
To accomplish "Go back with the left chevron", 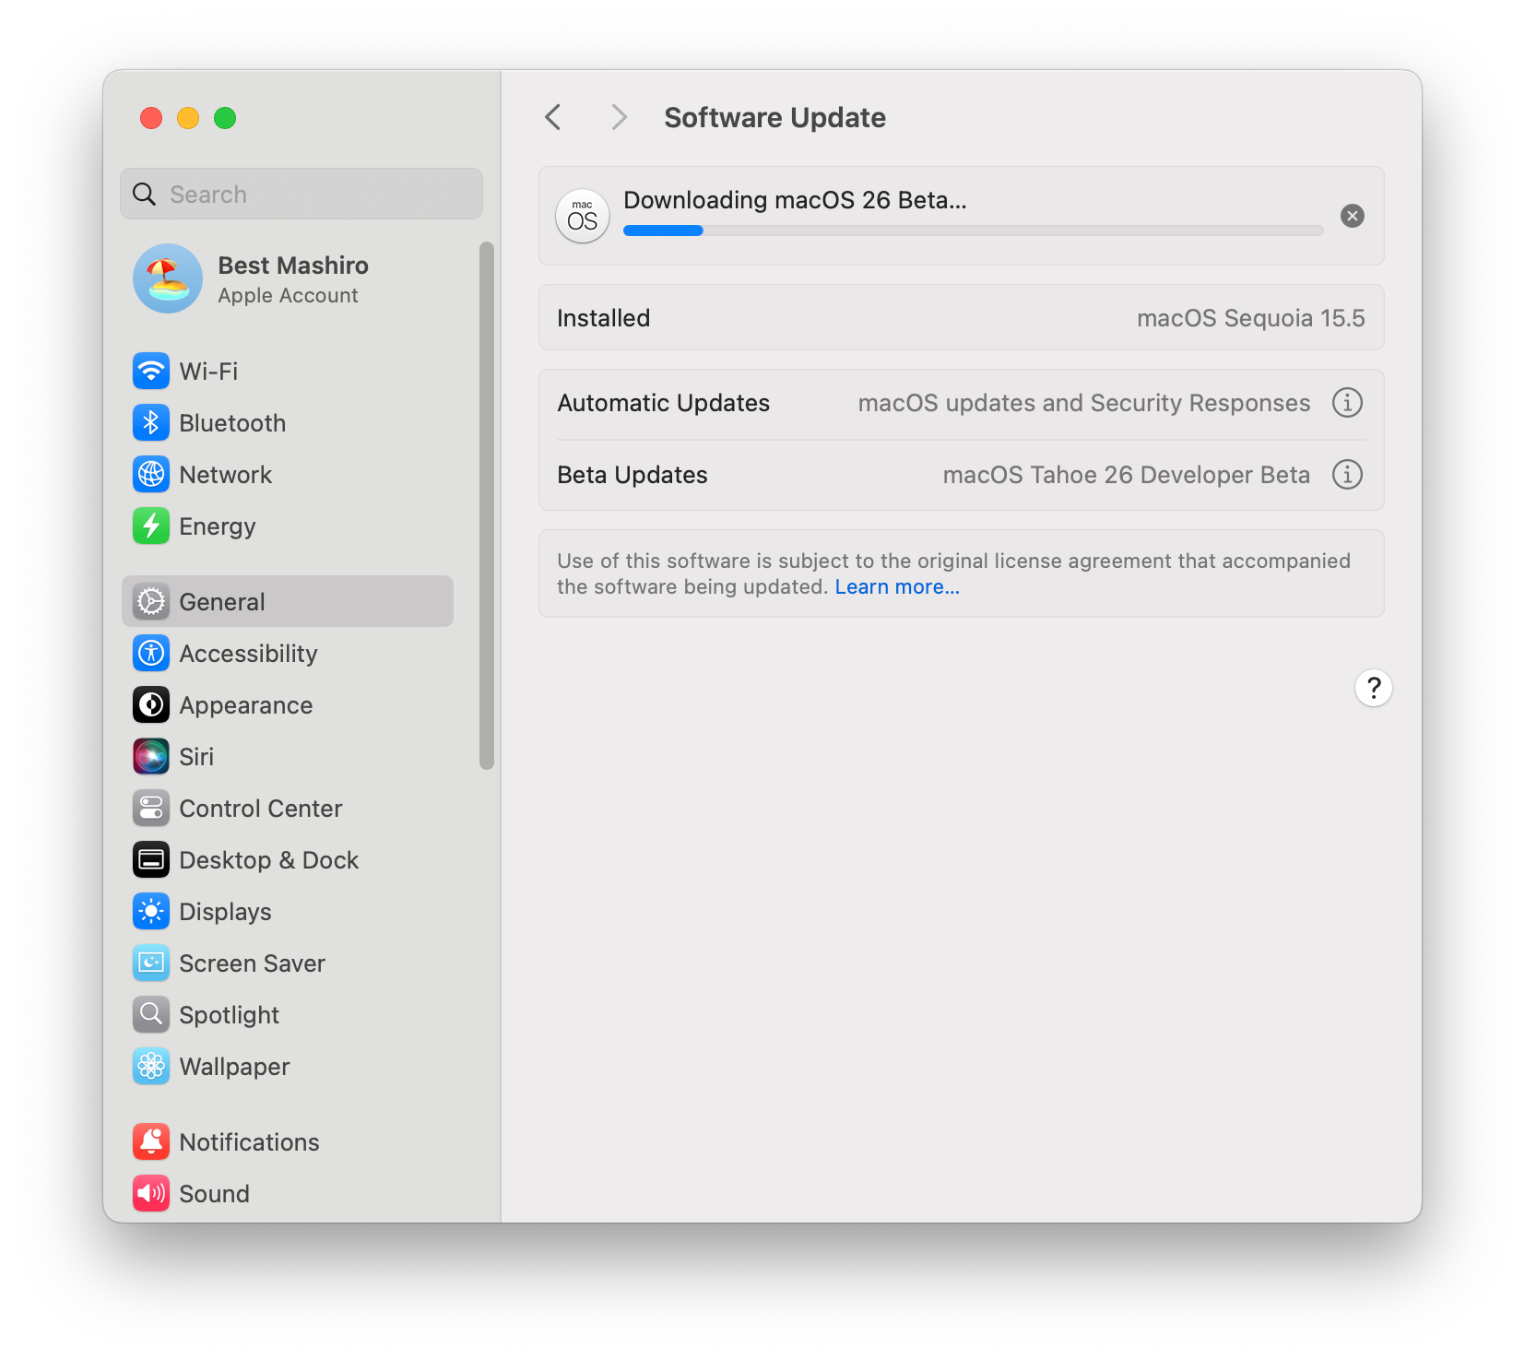I will coord(553,117).
